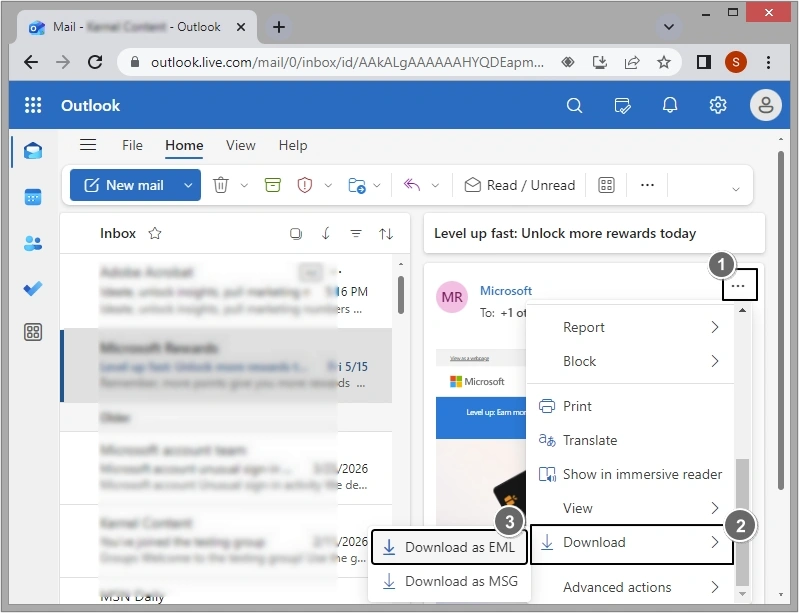Choose Translate from the context menu
799x613 pixels.
(630, 440)
